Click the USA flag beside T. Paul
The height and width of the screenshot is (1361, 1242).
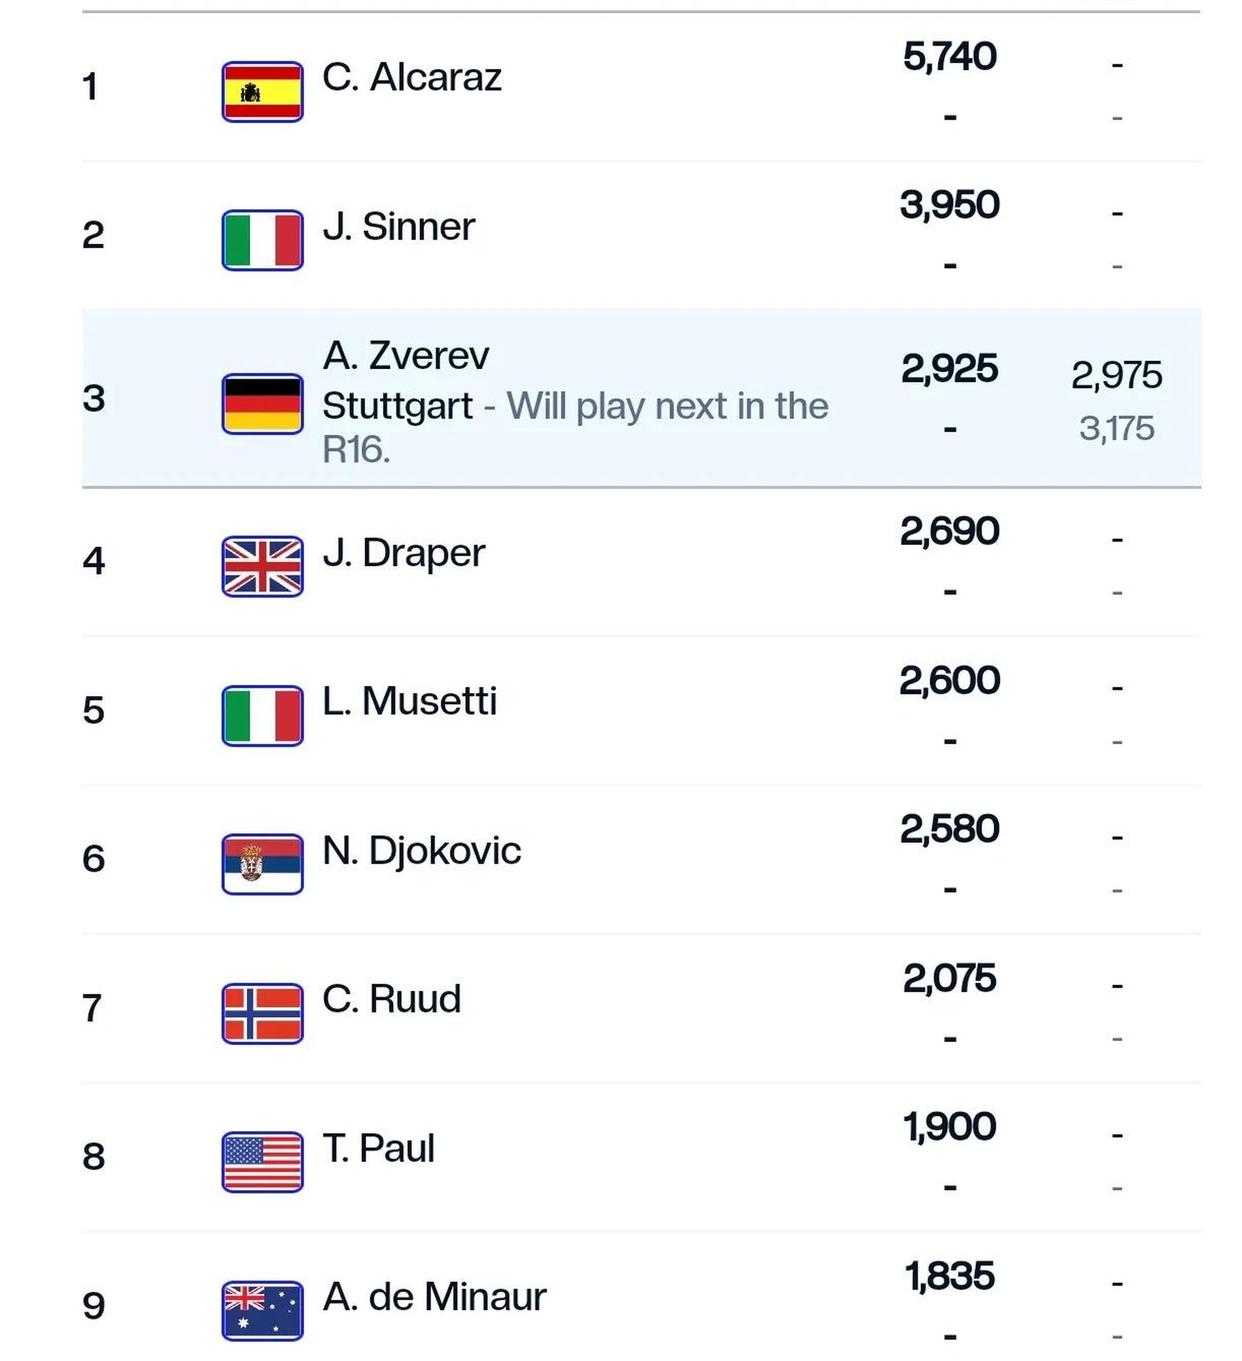click(x=262, y=1162)
